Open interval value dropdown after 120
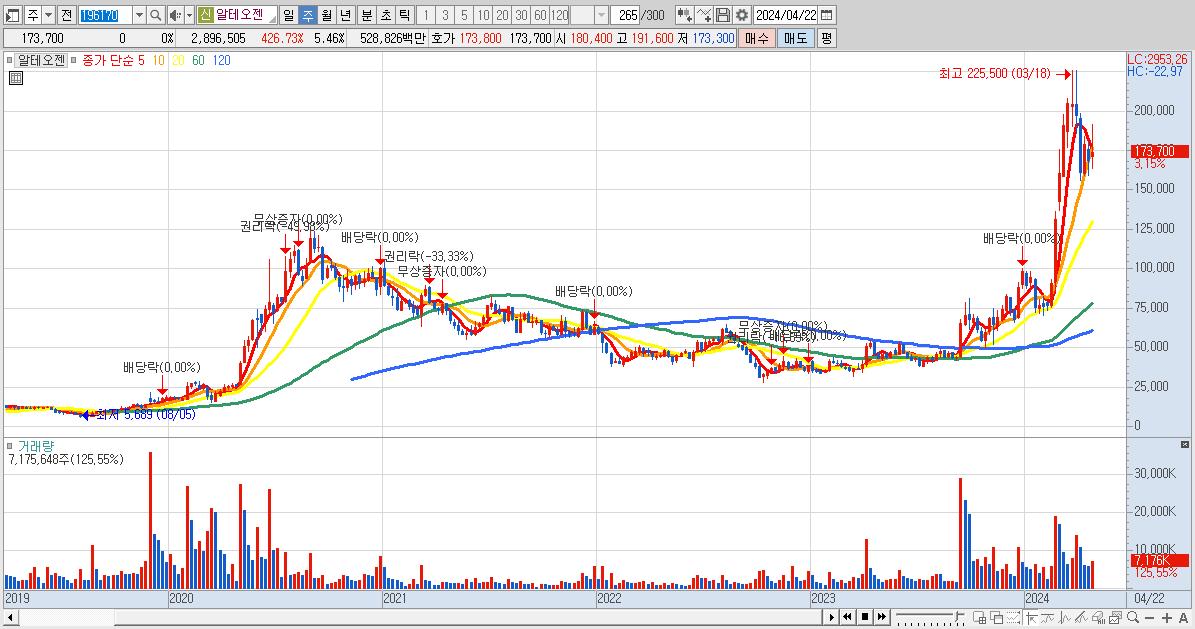 601,14
